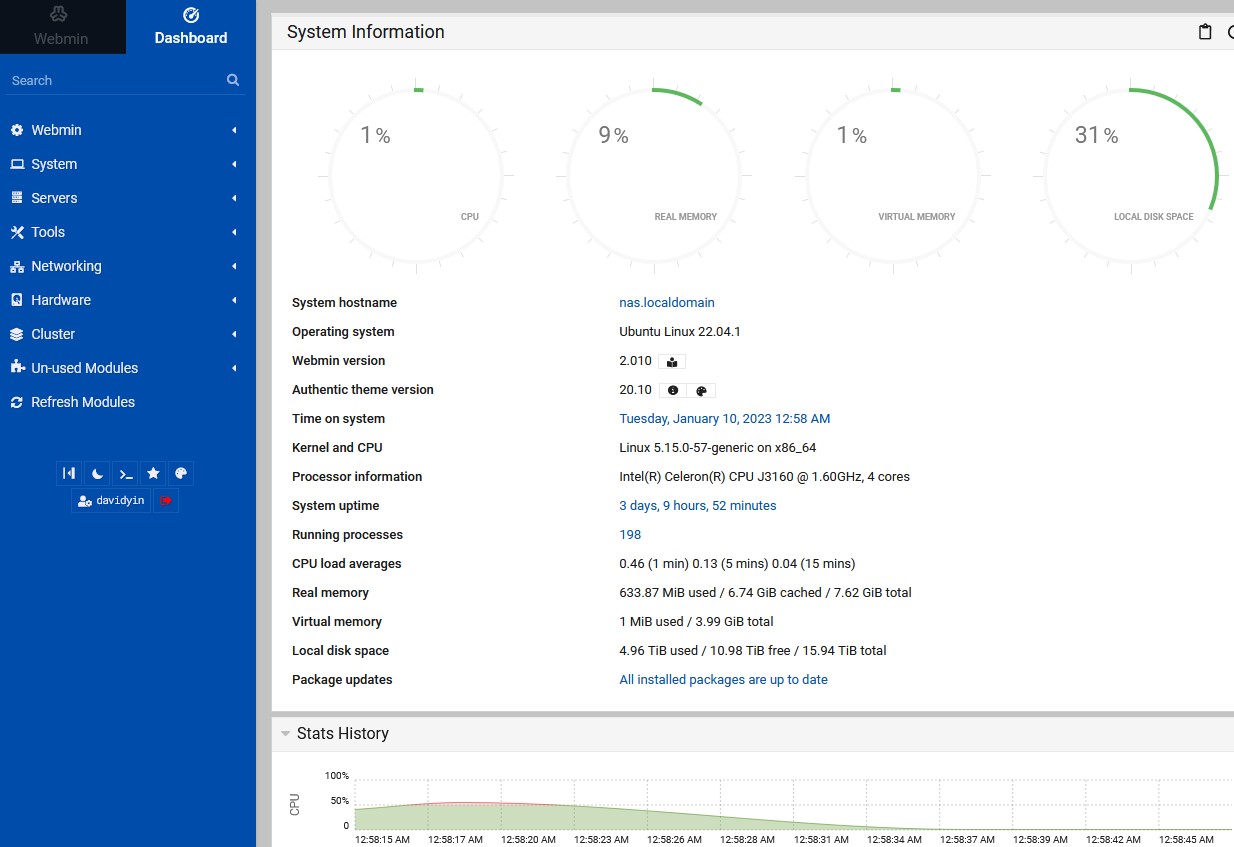Viewport: 1234px width, 847px height.
Task: Collapse the Stats History panel
Action: coord(286,733)
